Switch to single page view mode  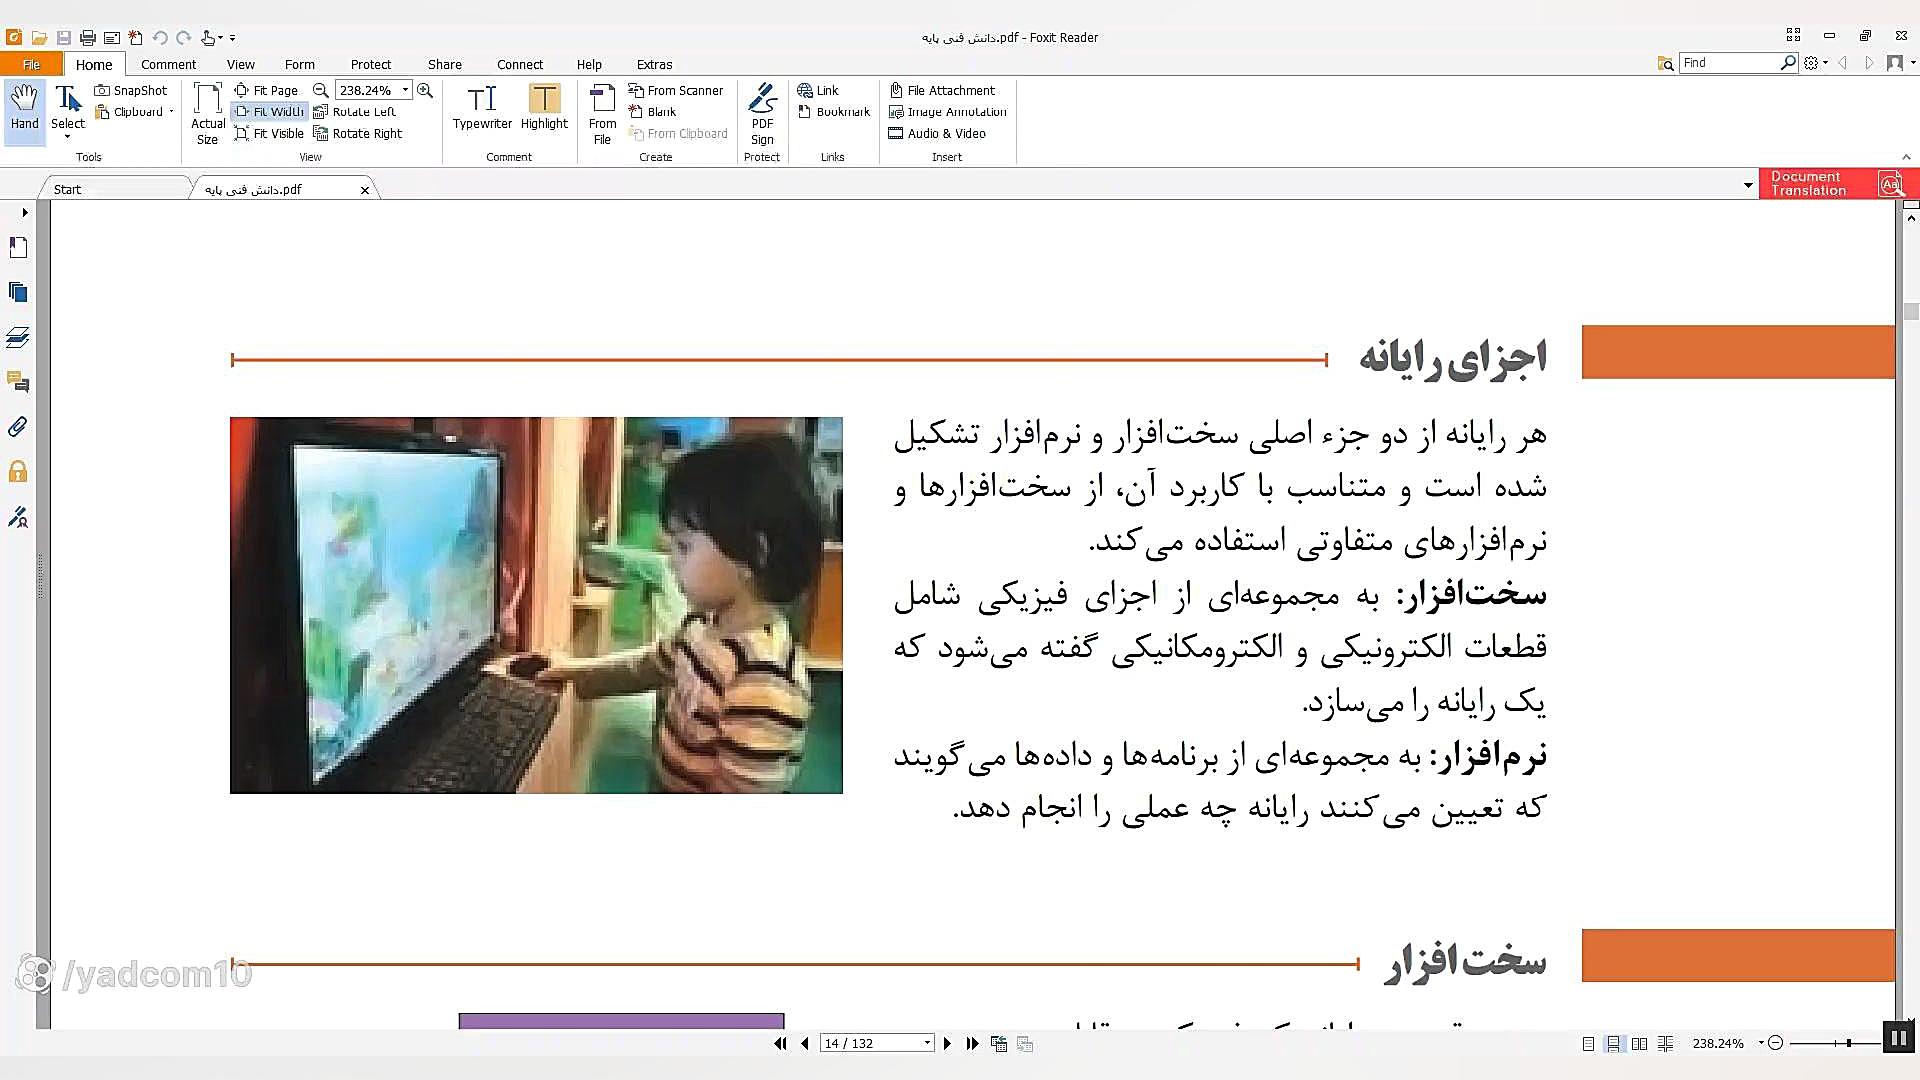(x=1588, y=1043)
